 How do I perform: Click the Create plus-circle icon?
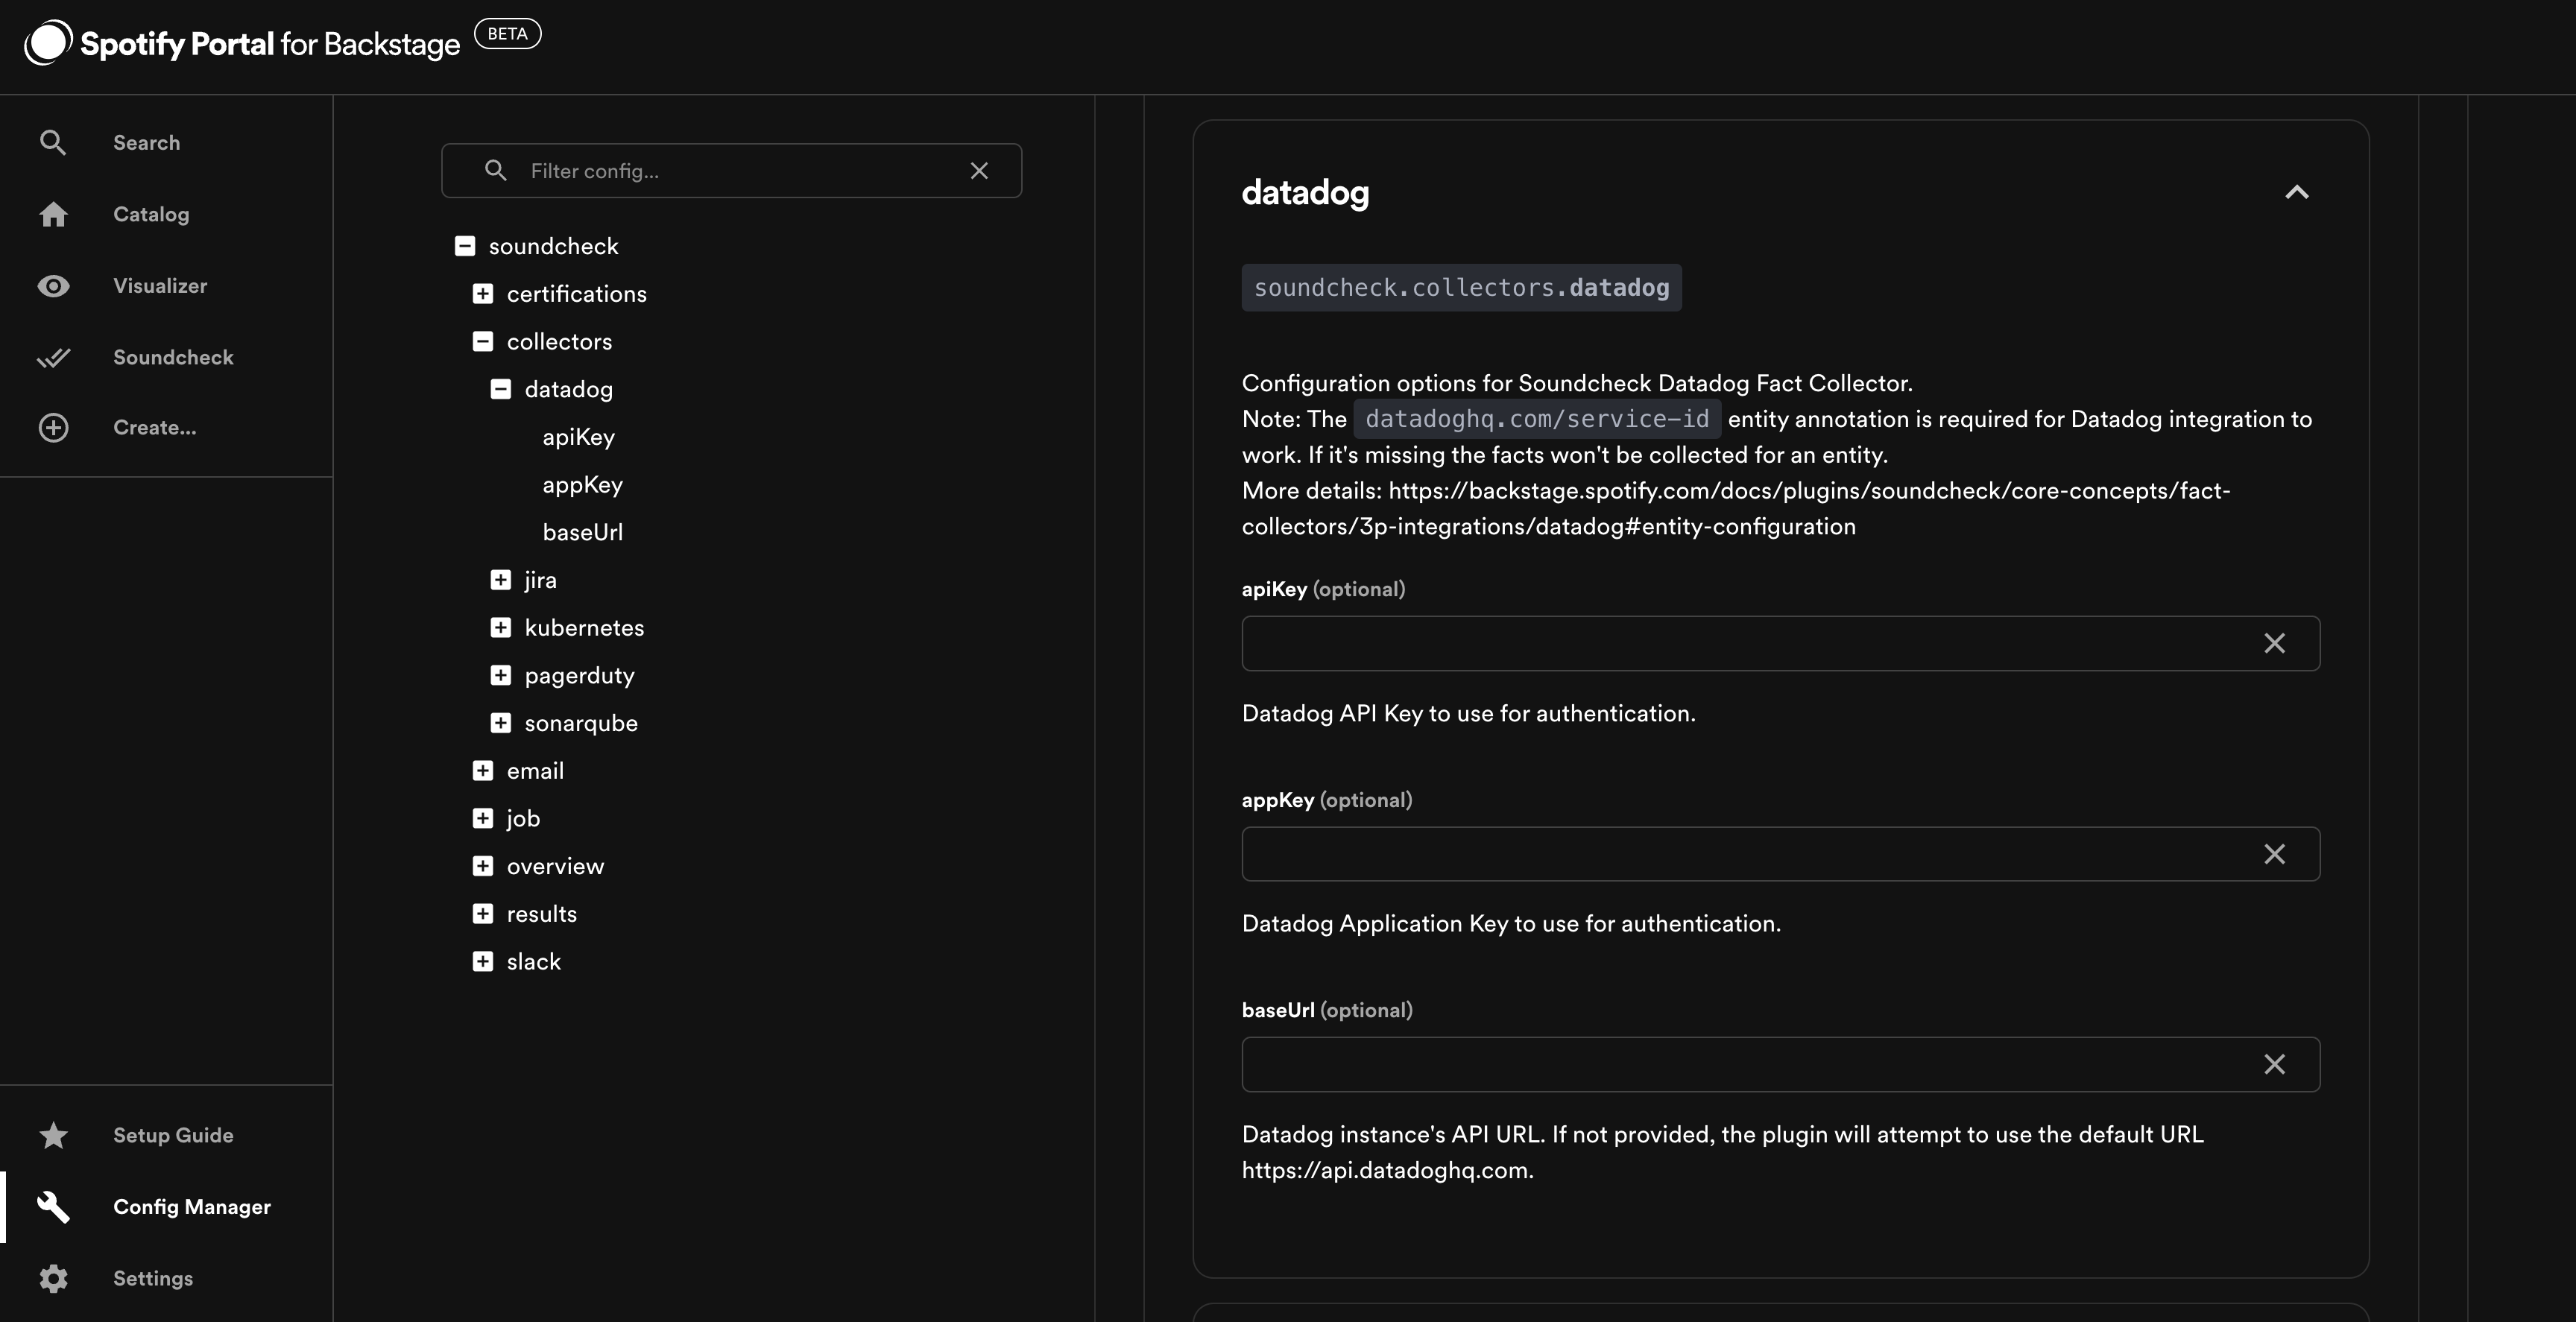click(53, 428)
